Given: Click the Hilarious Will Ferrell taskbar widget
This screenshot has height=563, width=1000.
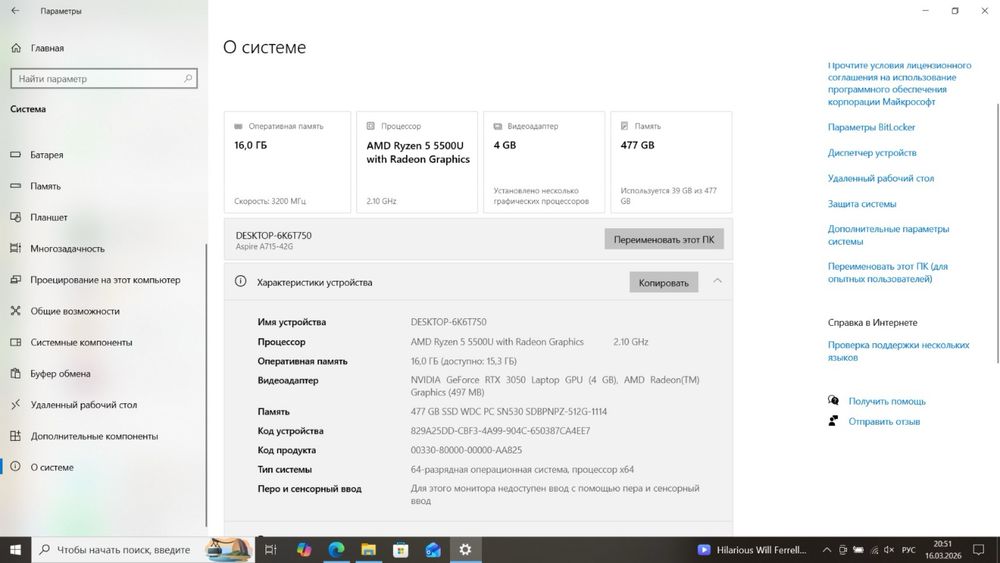Looking at the screenshot, I should click(752, 550).
